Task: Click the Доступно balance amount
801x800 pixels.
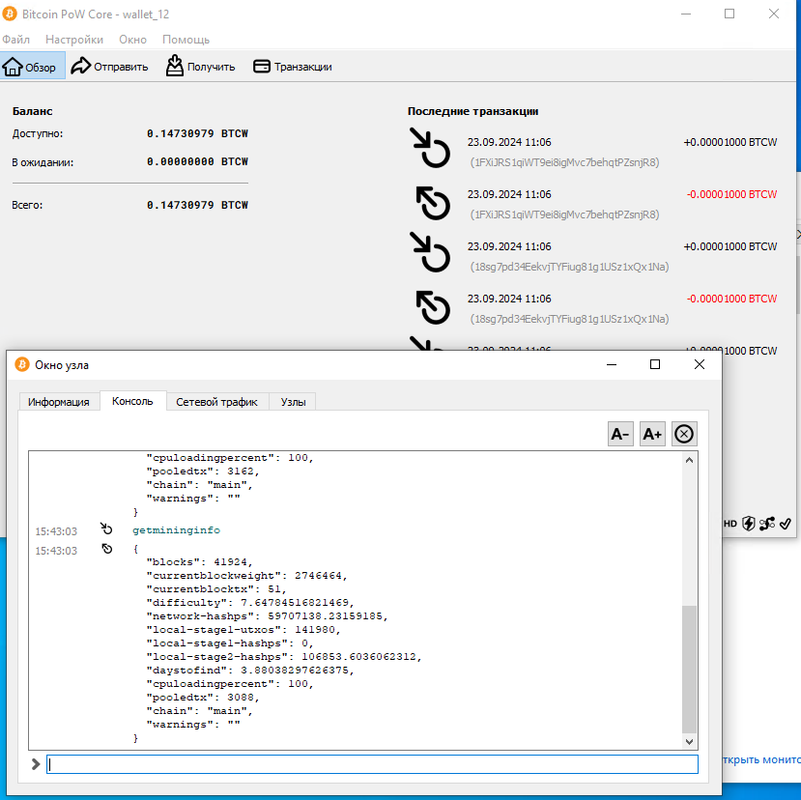Action: 197,133
